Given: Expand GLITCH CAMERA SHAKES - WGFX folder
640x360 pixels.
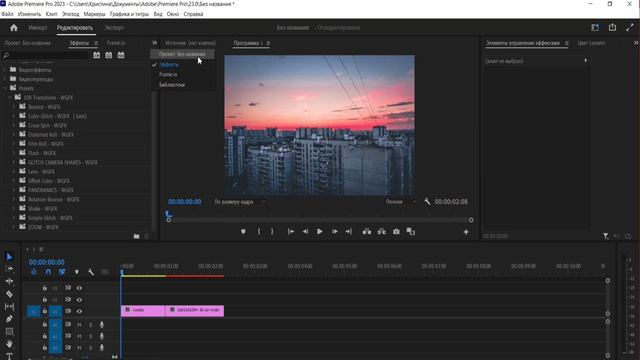Looking at the screenshot, I should [14, 162].
